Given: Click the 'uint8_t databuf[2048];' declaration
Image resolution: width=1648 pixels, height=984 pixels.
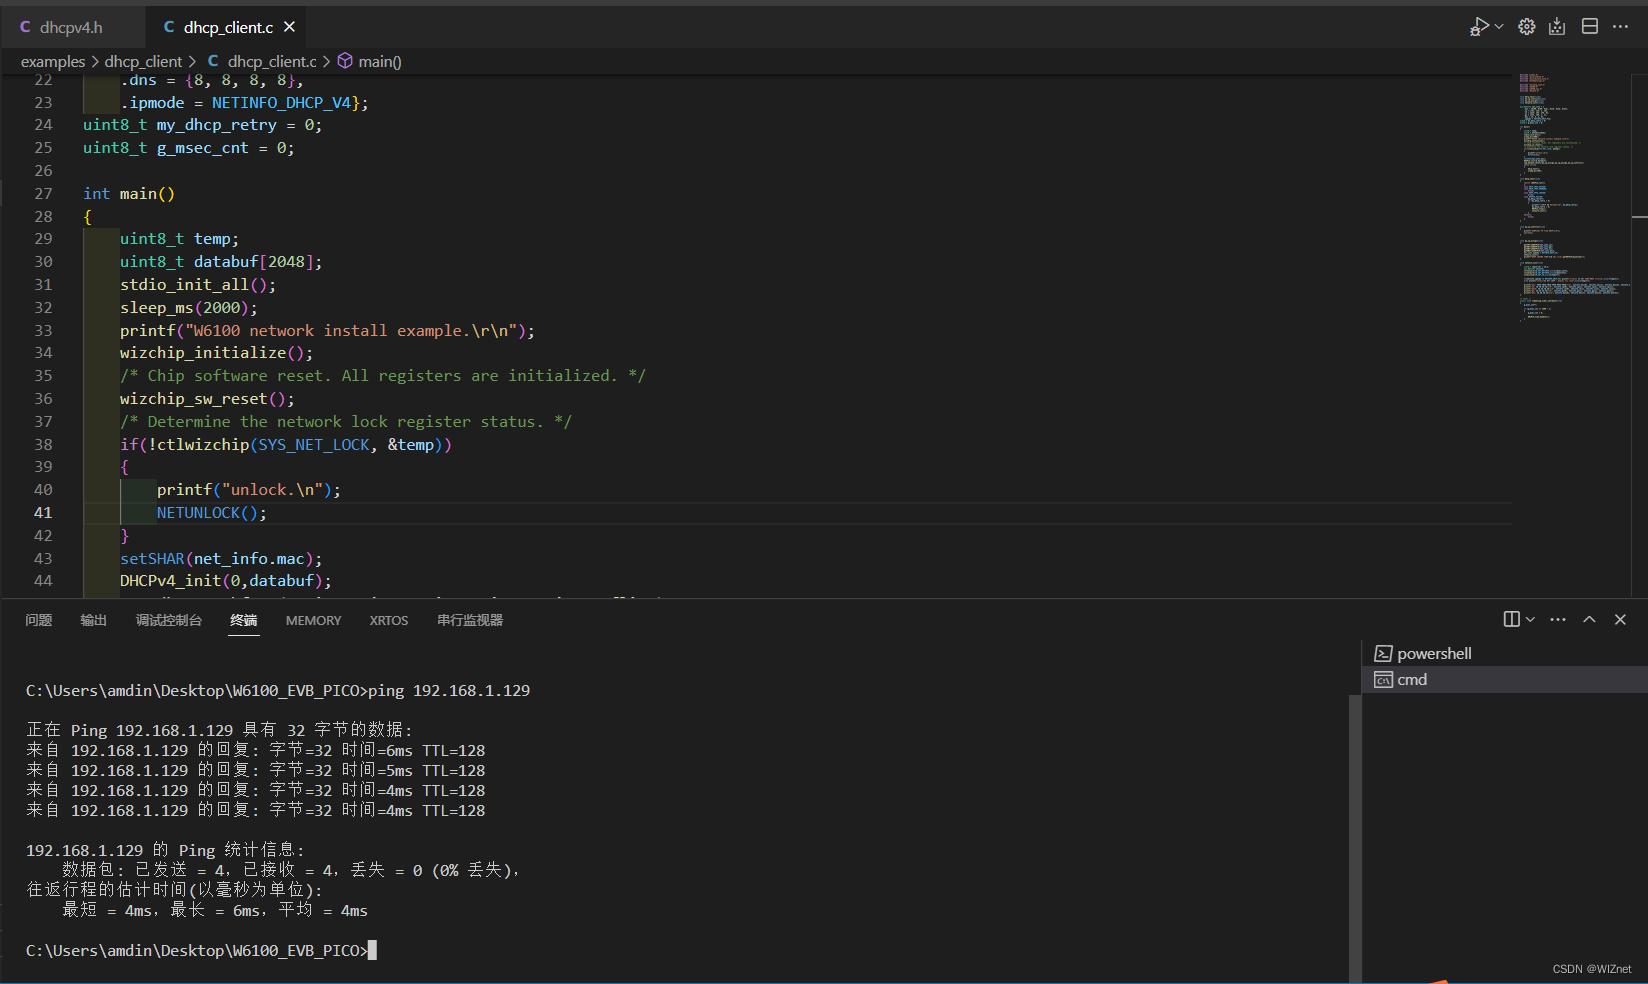Looking at the screenshot, I should pos(221,261).
